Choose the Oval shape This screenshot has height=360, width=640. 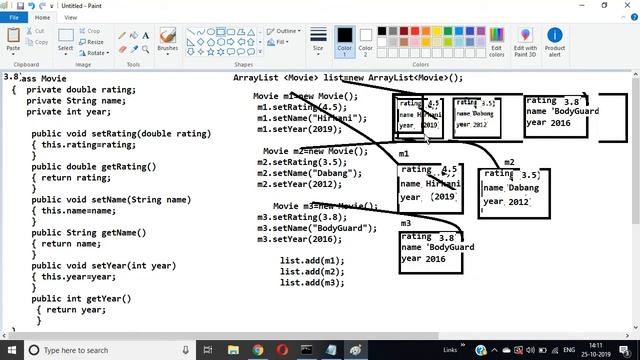click(211, 32)
